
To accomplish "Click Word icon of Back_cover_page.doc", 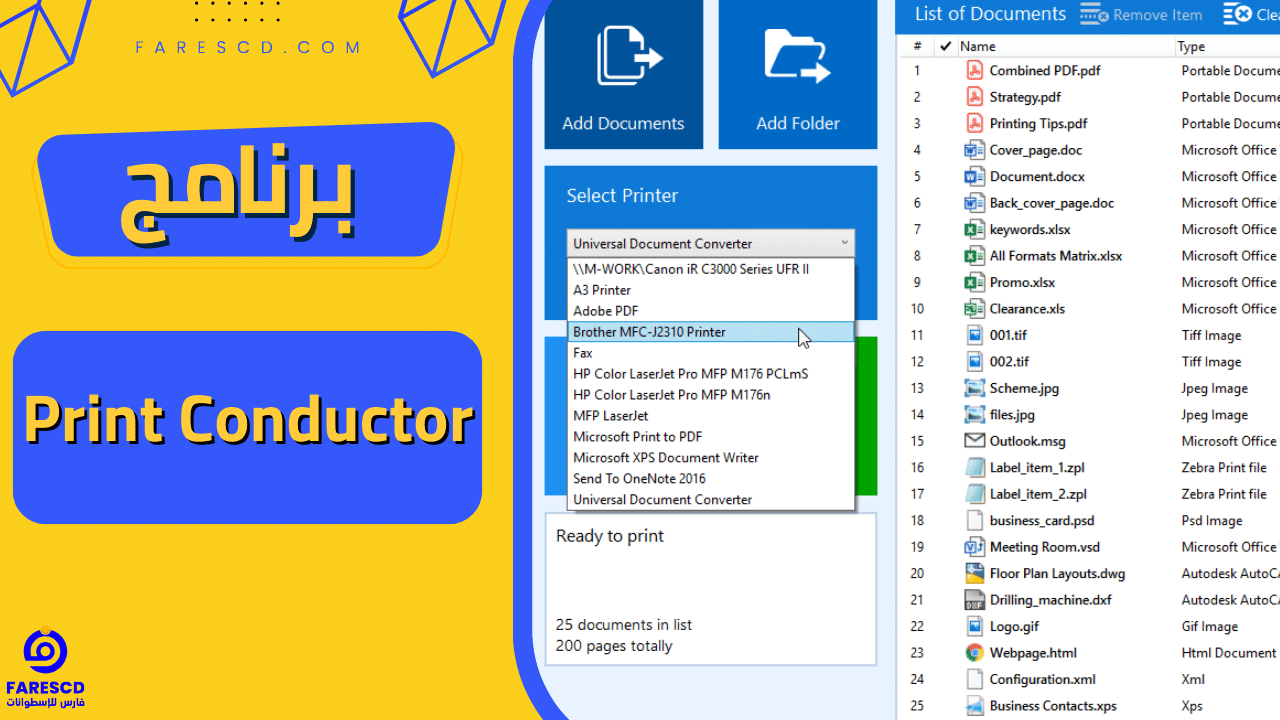I will (975, 203).
